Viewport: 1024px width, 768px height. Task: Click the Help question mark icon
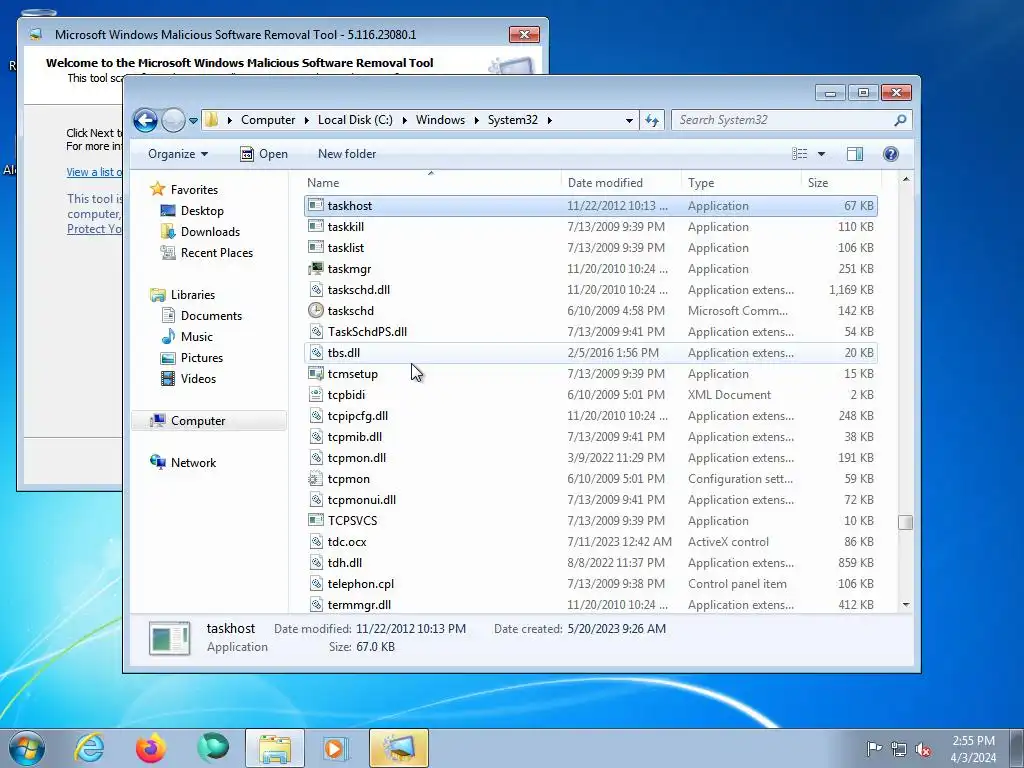click(891, 154)
